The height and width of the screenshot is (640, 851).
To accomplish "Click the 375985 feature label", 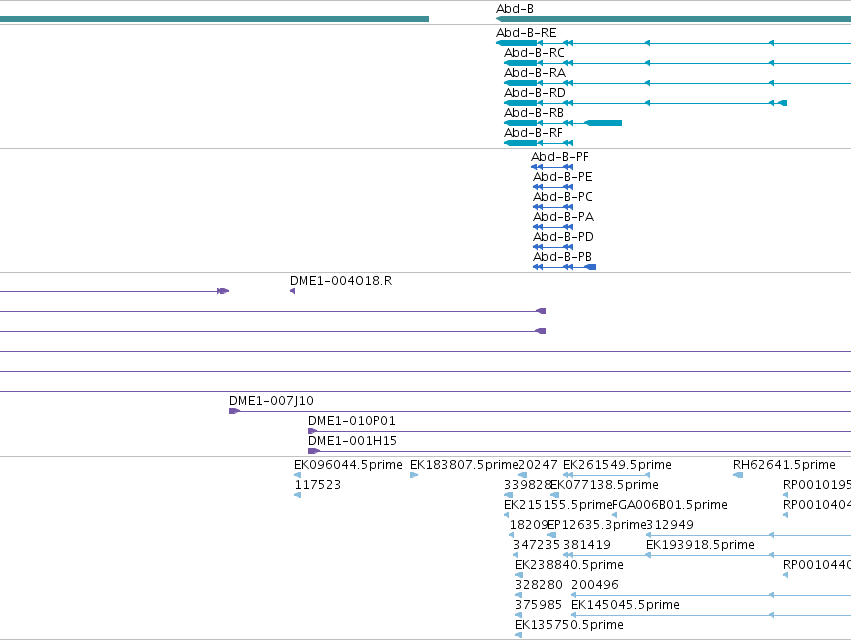I will pyautogui.click(x=538, y=605).
